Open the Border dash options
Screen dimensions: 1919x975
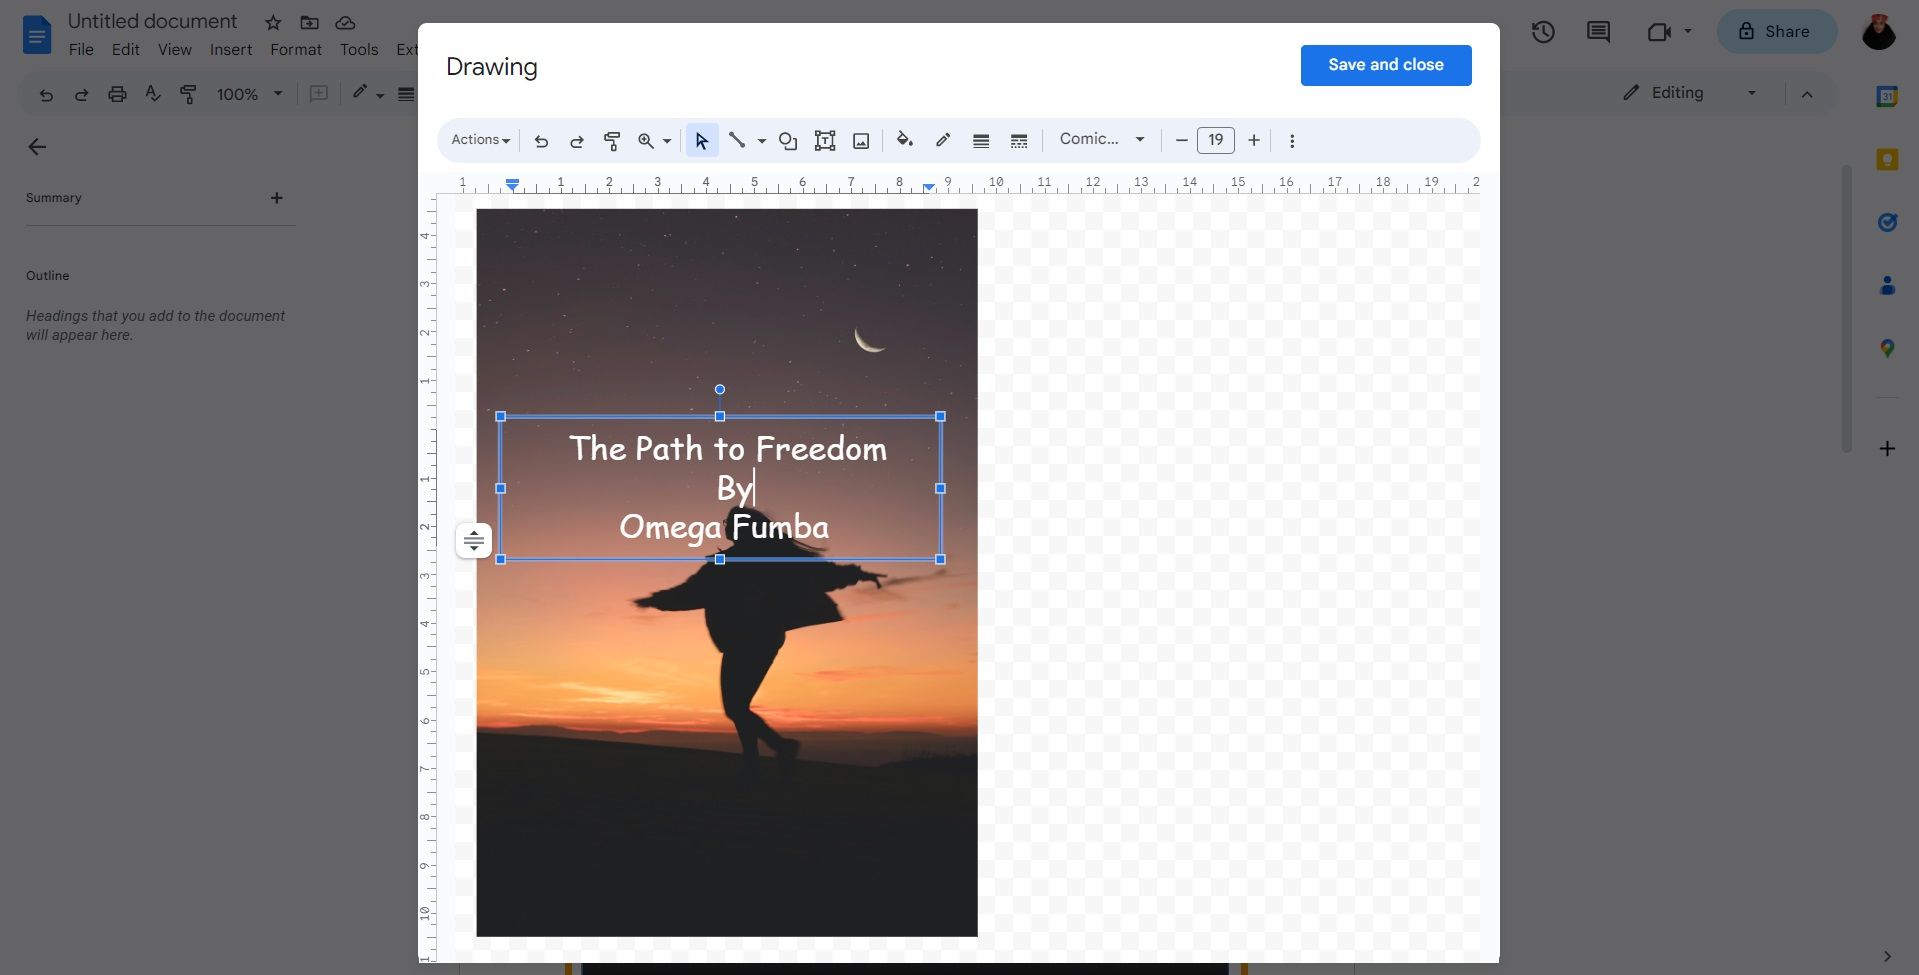[x=1019, y=140]
